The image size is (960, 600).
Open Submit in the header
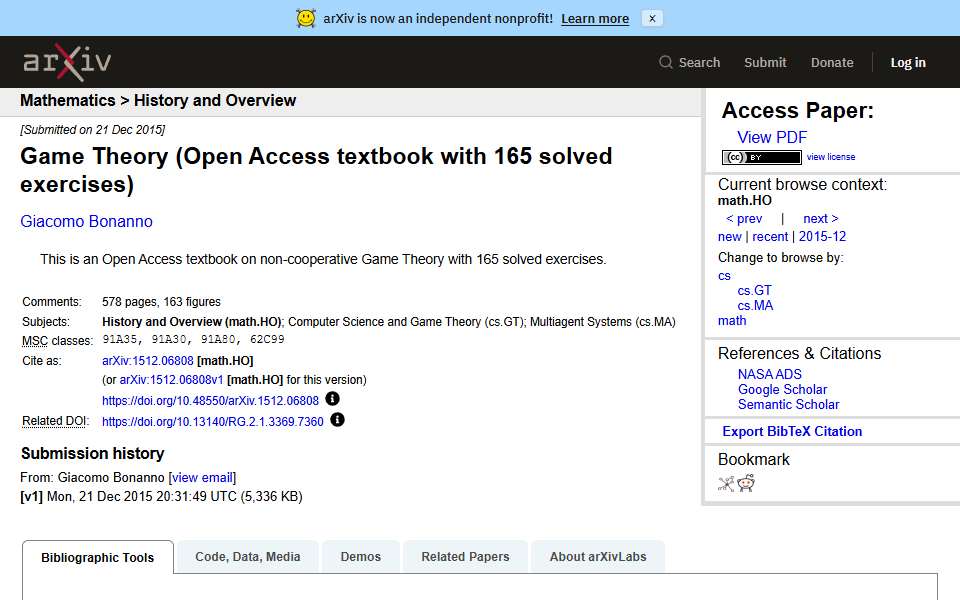coord(765,62)
